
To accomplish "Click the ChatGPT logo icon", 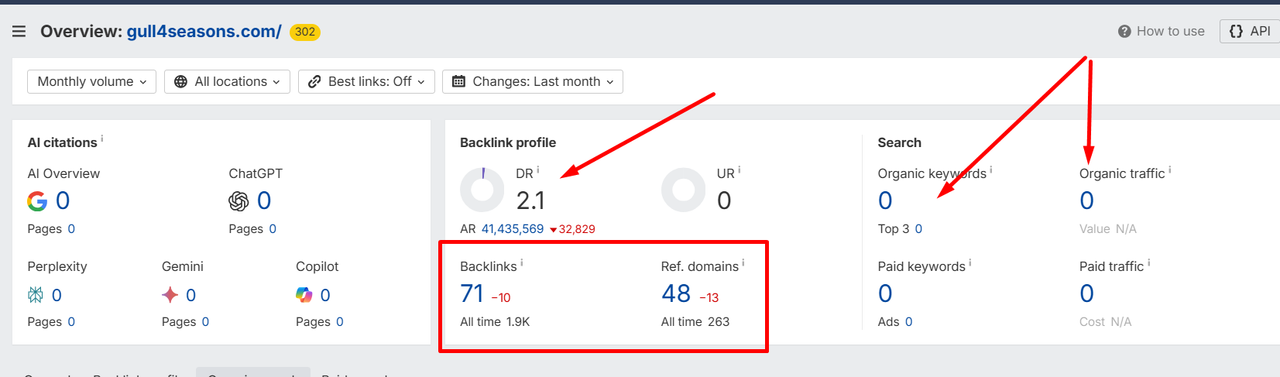I will click(x=238, y=201).
